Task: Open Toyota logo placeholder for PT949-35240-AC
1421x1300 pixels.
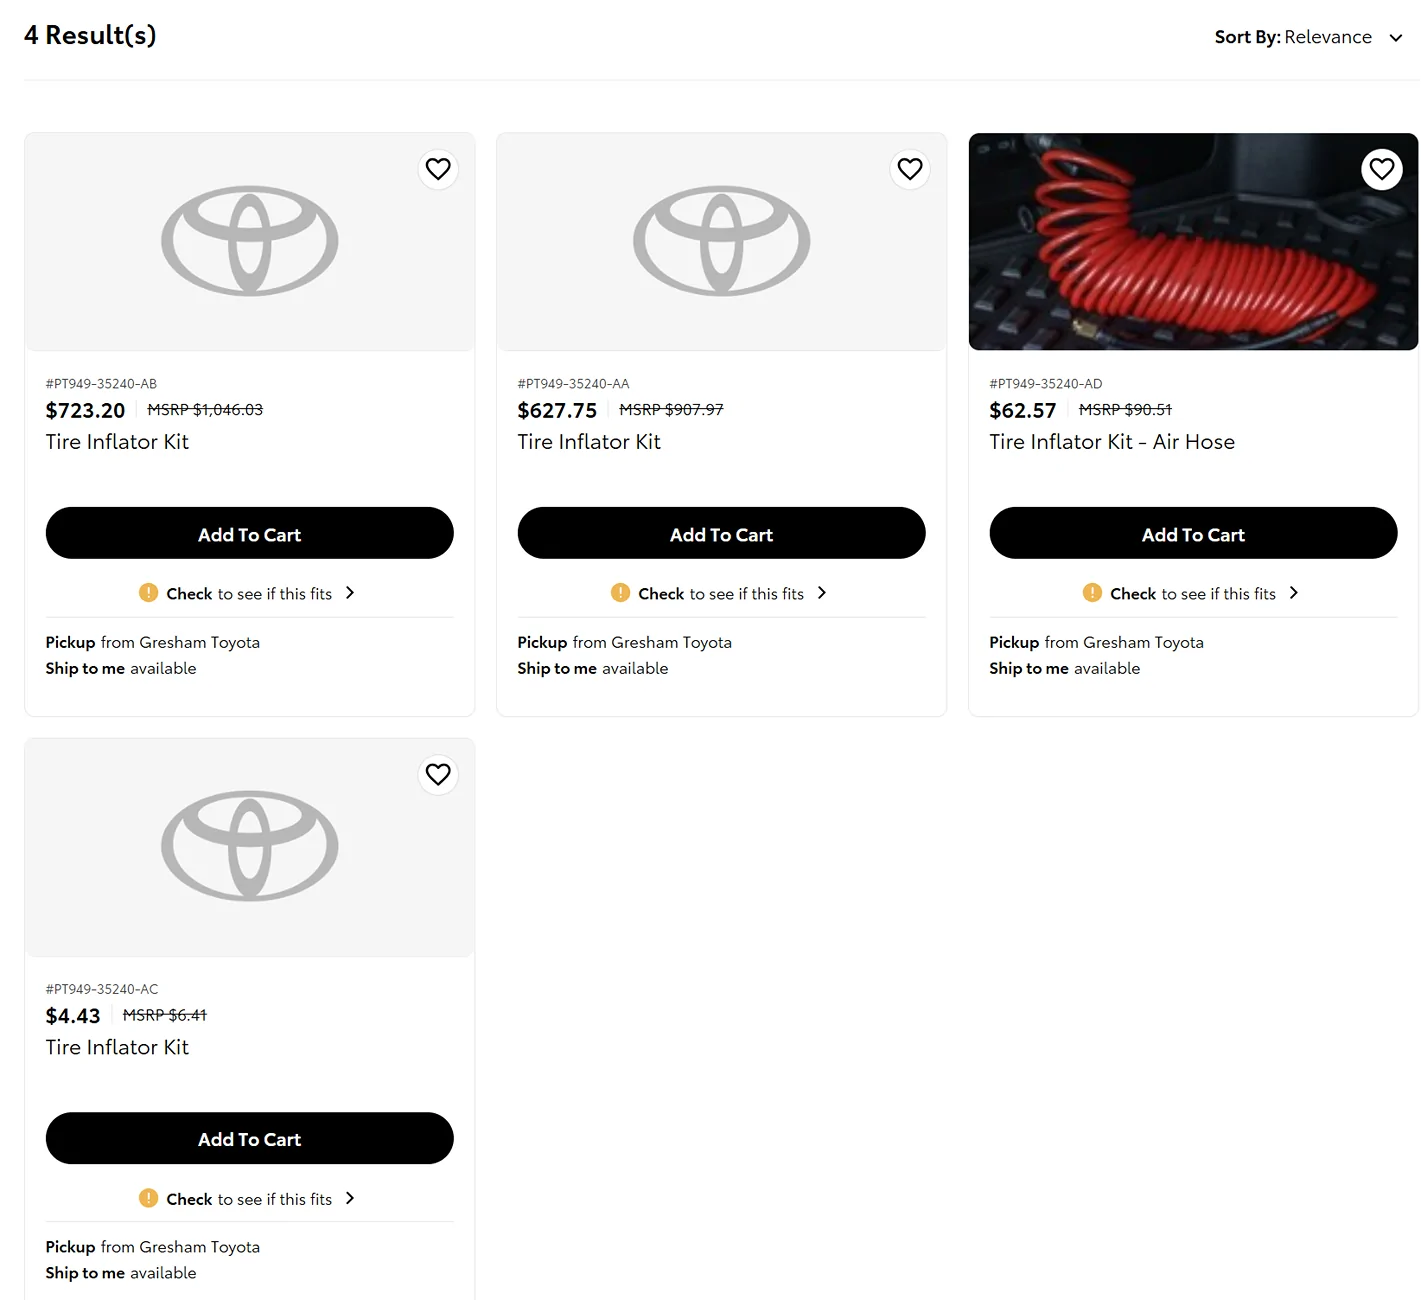Action: [249, 846]
